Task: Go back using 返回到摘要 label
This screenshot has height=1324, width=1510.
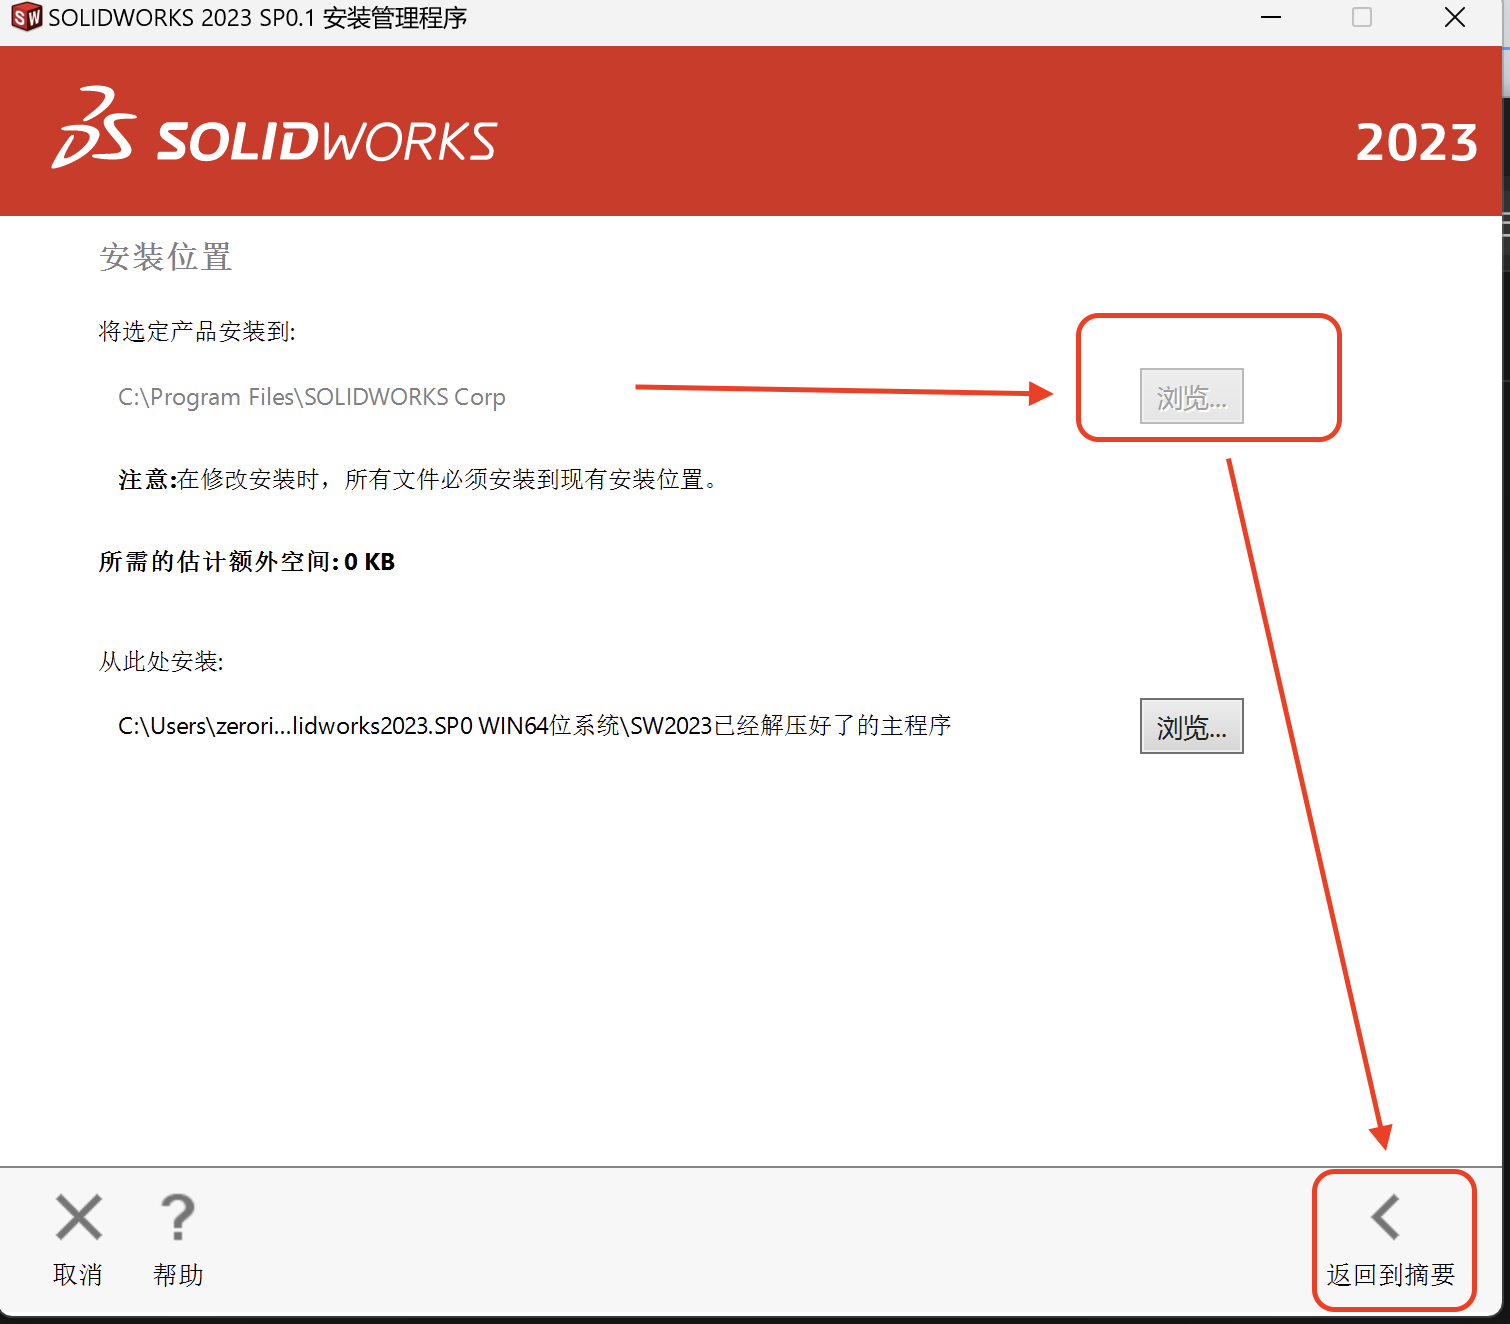Action: (1390, 1275)
